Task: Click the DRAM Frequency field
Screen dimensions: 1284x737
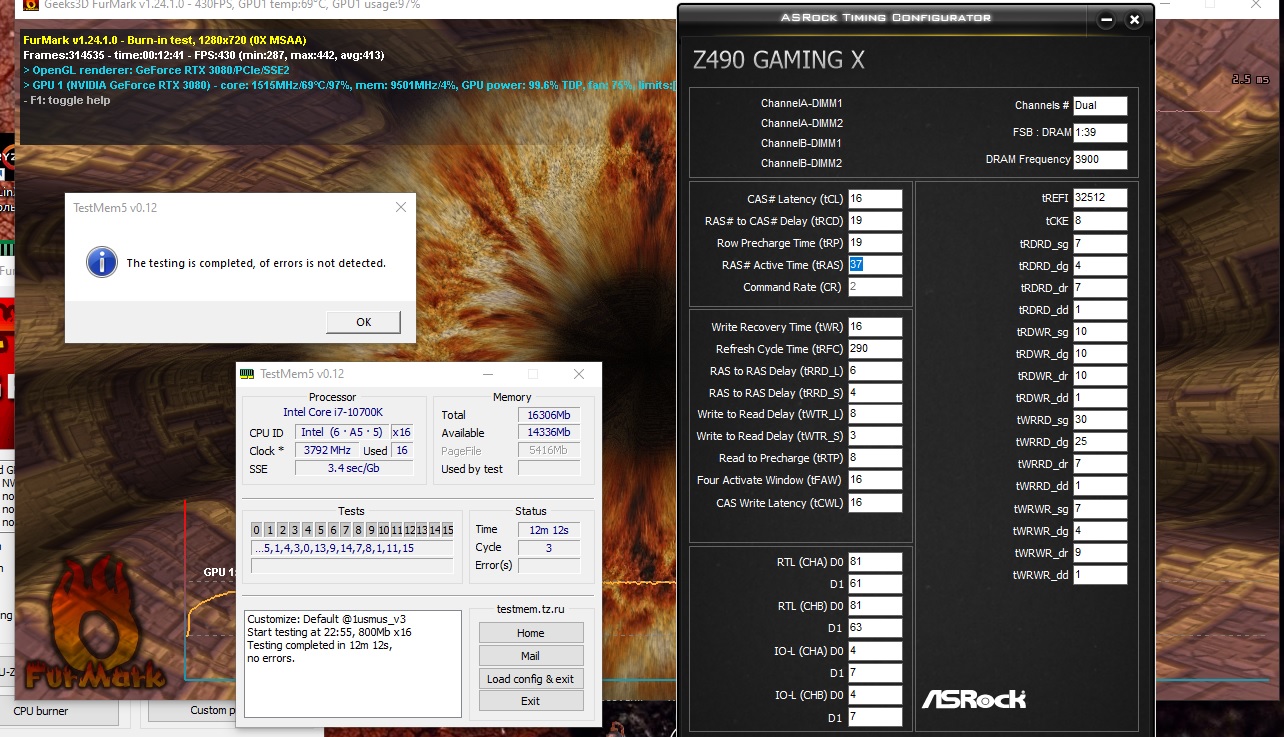Action: click(x=1100, y=160)
